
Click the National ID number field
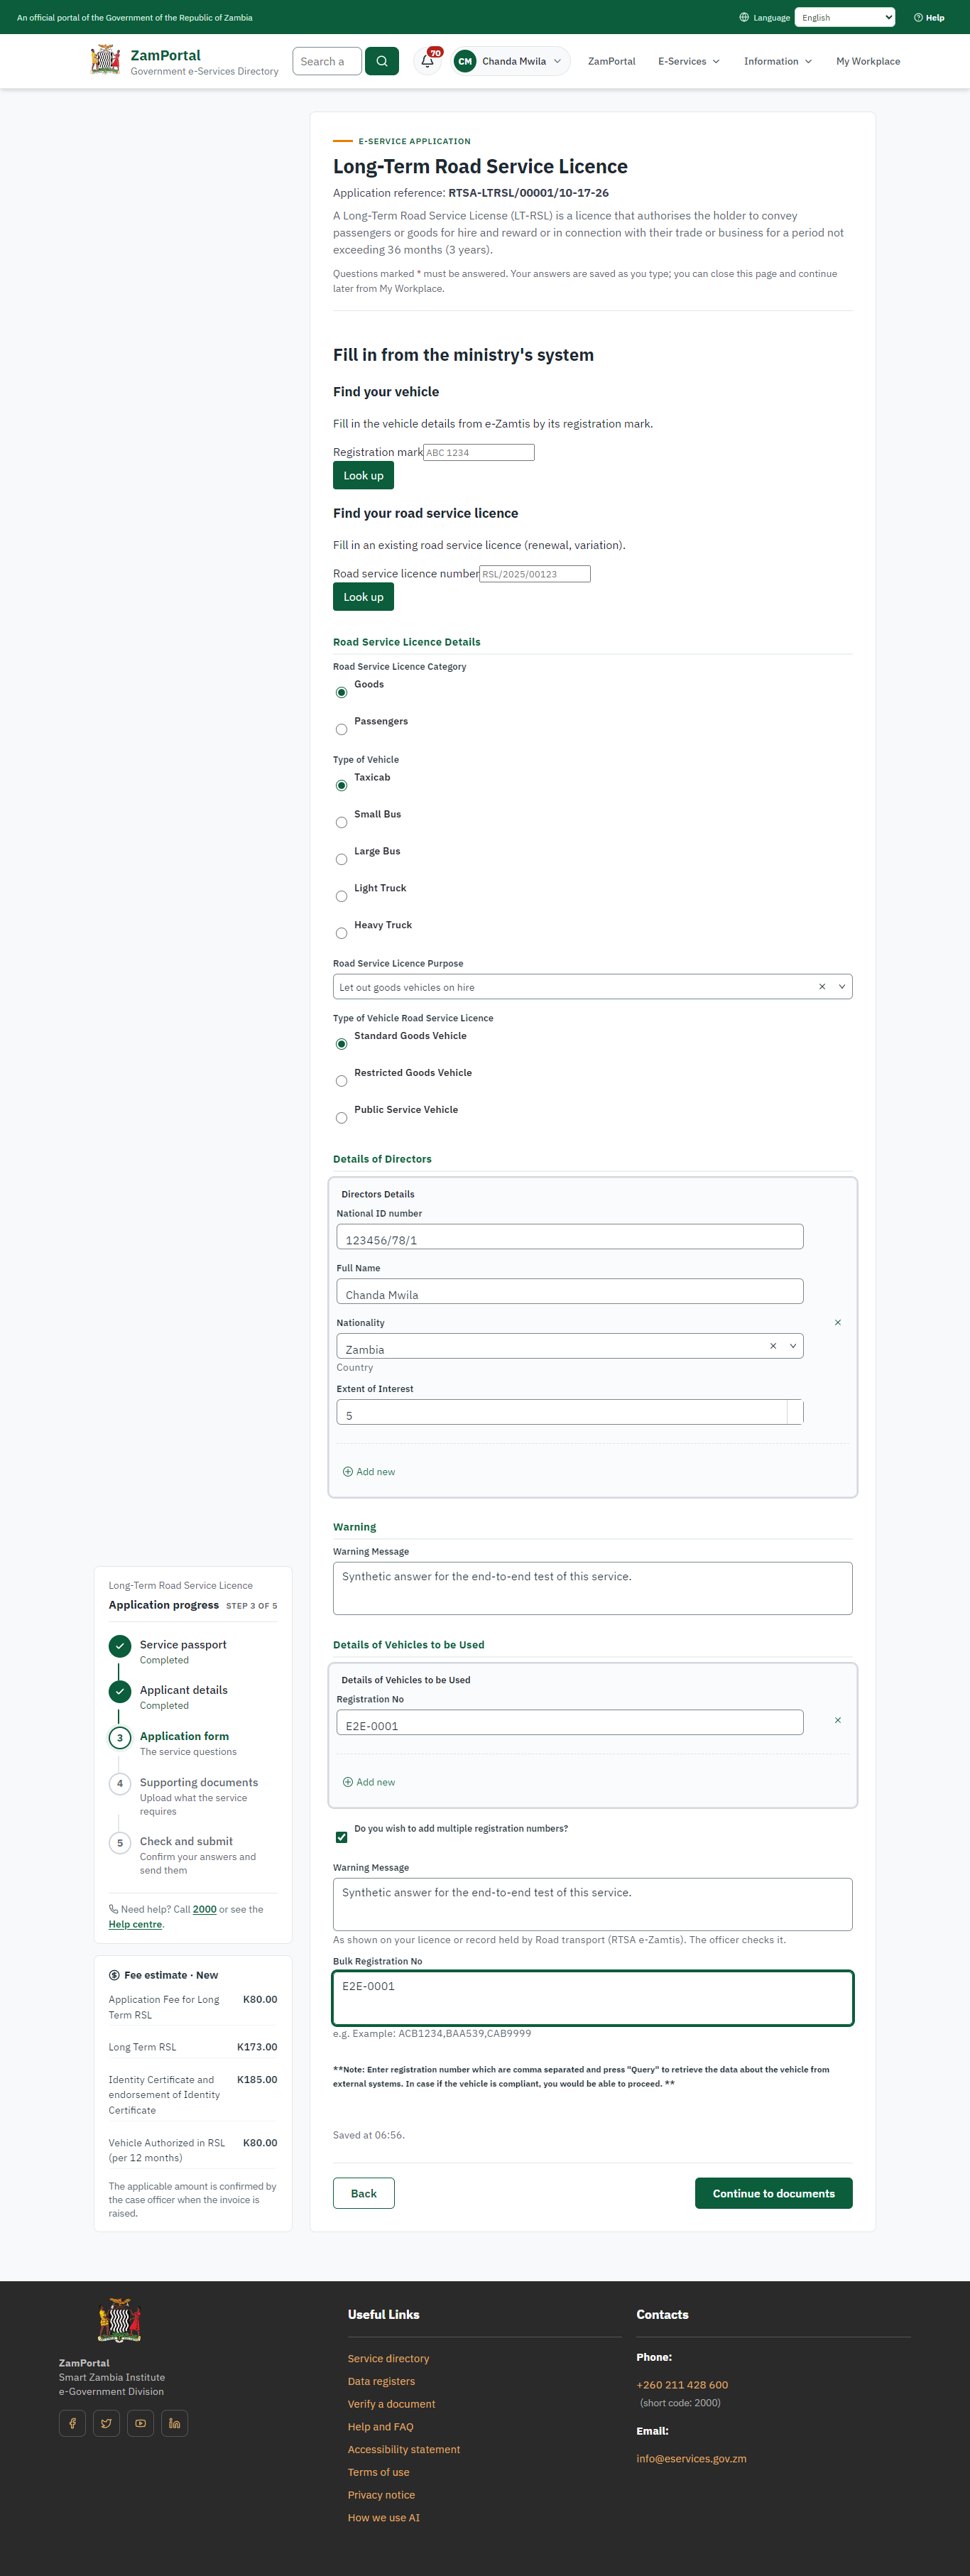[570, 1237]
